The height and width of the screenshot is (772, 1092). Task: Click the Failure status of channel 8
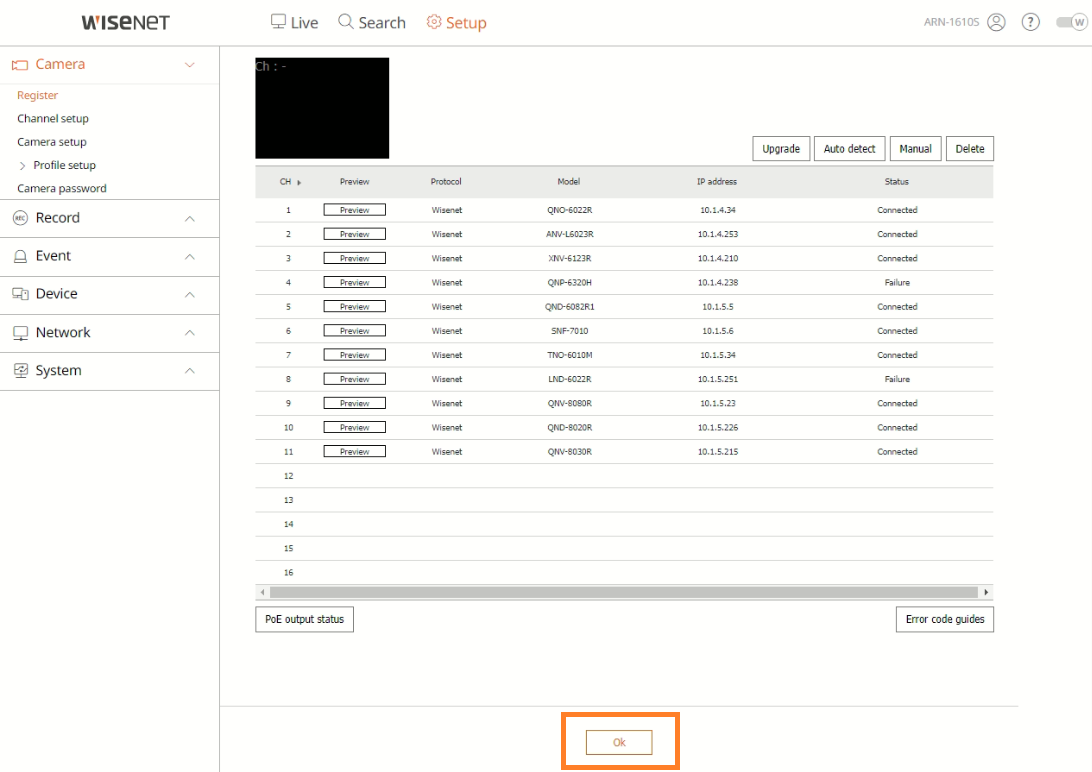click(x=897, y=379)
